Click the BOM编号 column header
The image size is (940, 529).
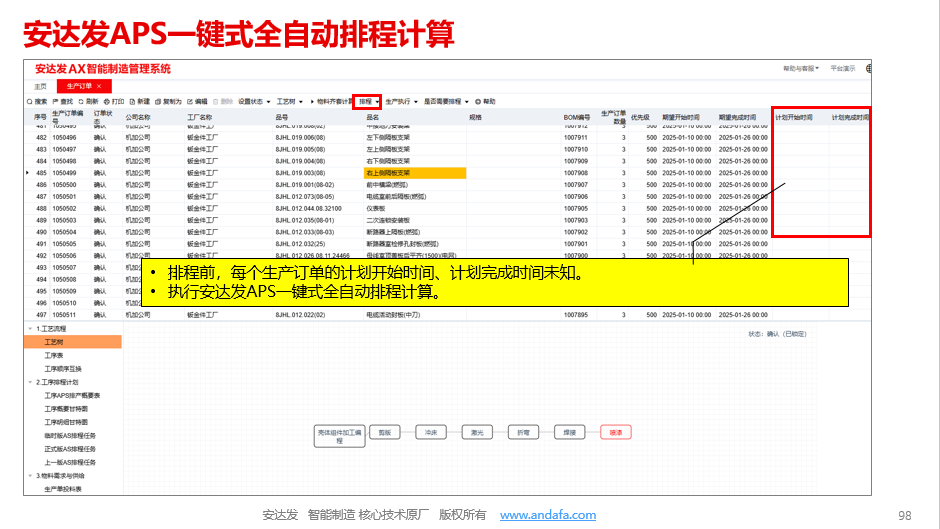pos(577,118)
